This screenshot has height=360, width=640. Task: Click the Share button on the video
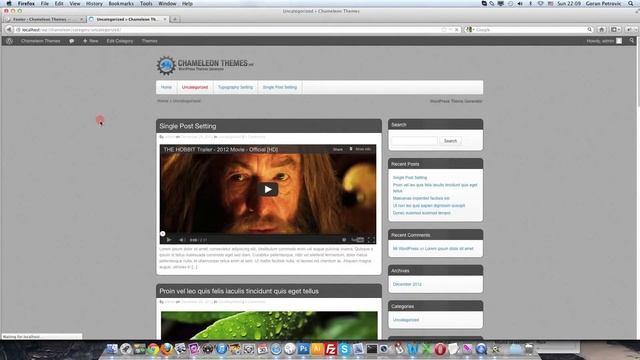click(338, 149)
